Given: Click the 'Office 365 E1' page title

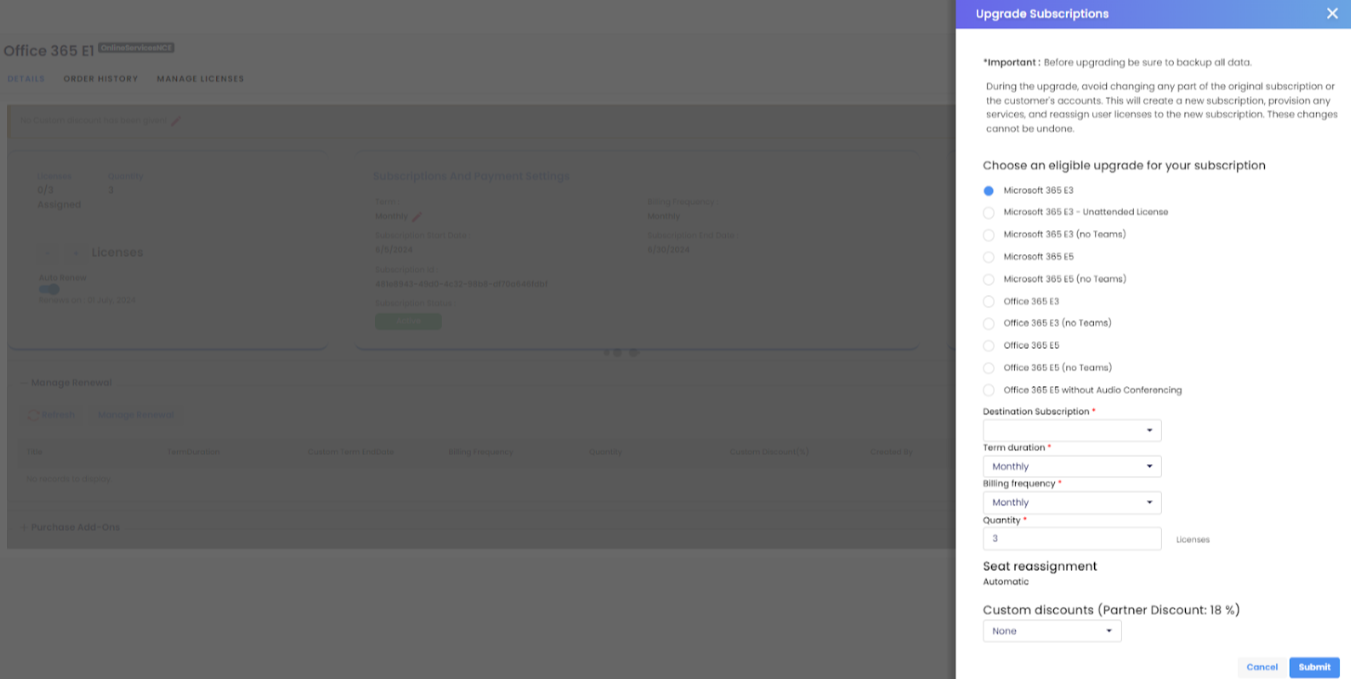Looking at the screenshot, I should [x=49, y=50].
